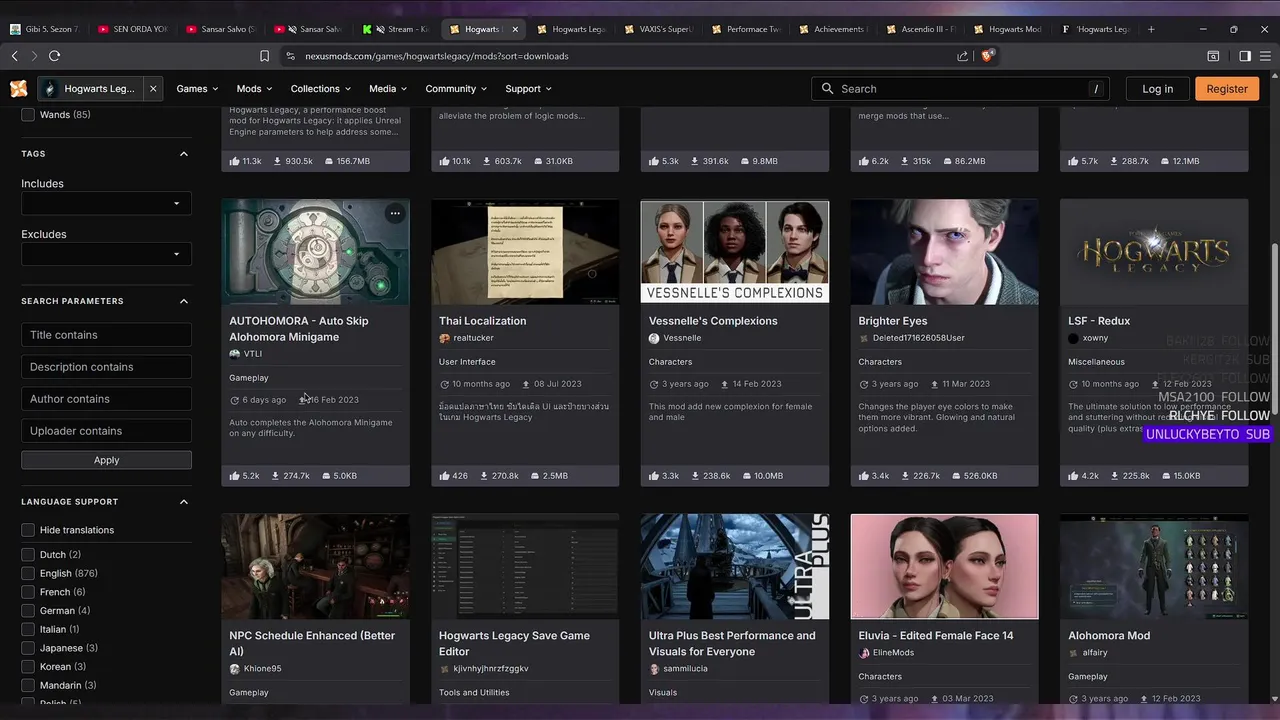Screen dimensions: 1280x720
Task: Open realtucker author avatar
Action: coord(444,339)
